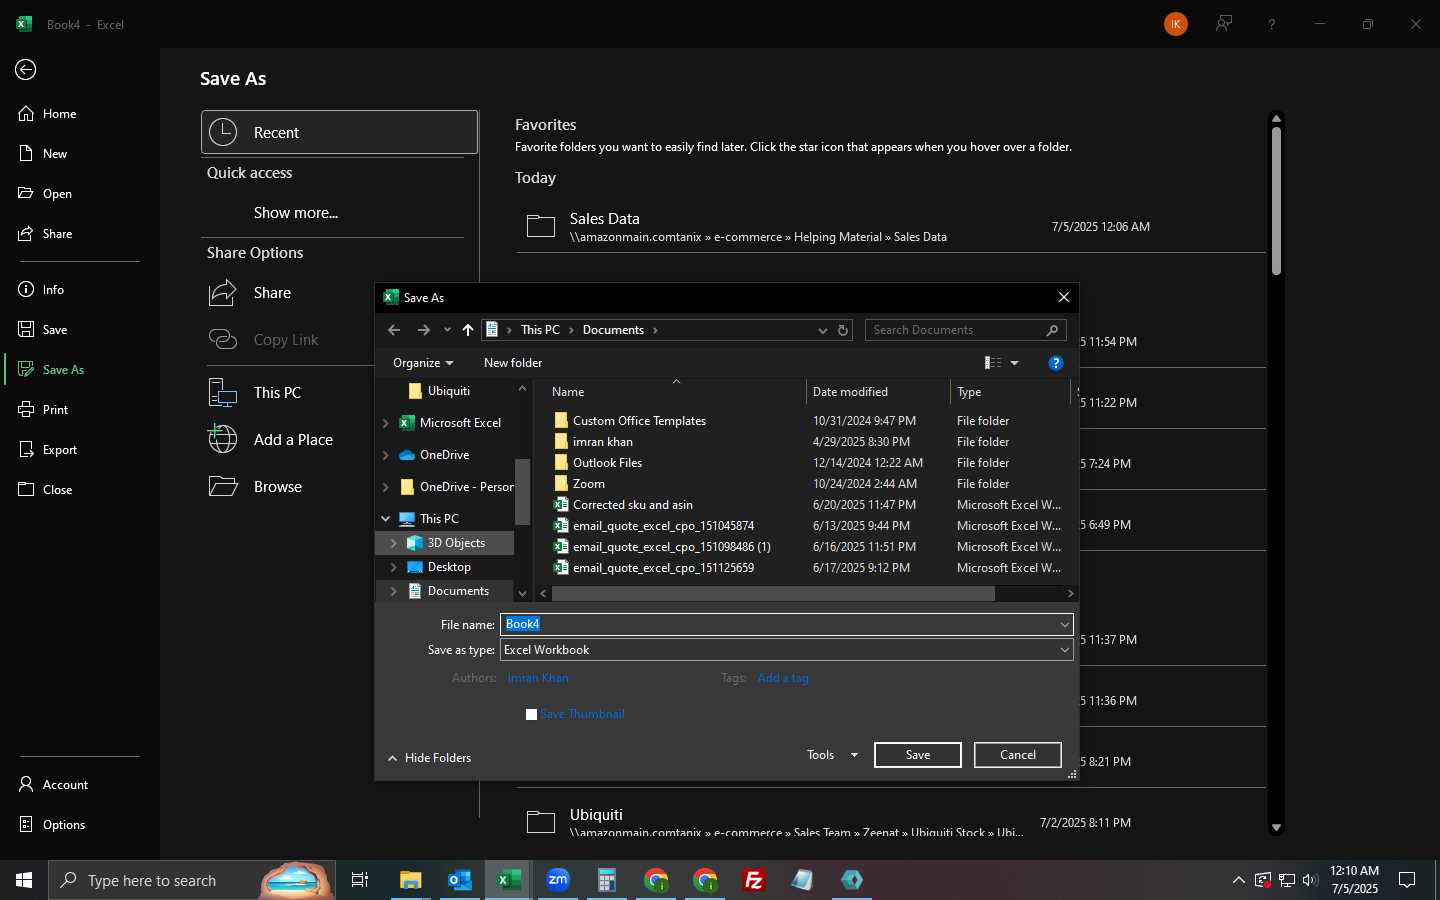The height and width of the screenshot is (900, 1440).
Task: Click the back arrow in Excel backstage
Action: click(x=26, y=69)
